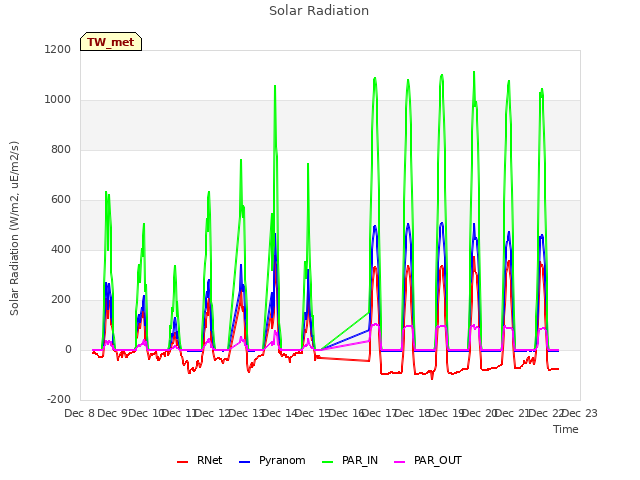640x480 pixels.
Task: Click the 800 y-axis tick label
Action: point(61,149)
